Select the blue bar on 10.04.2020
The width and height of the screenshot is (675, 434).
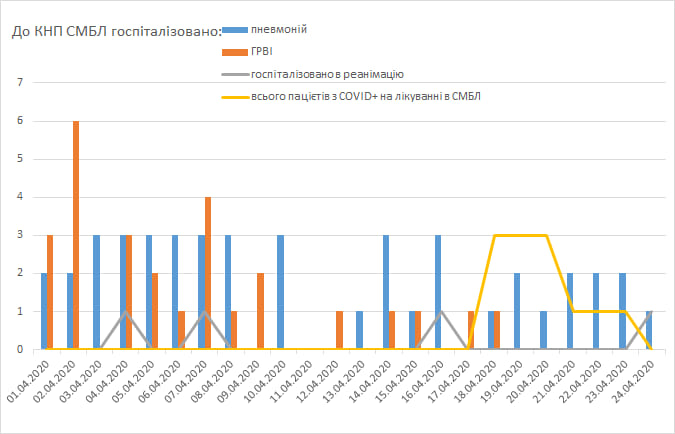[280, 292]
